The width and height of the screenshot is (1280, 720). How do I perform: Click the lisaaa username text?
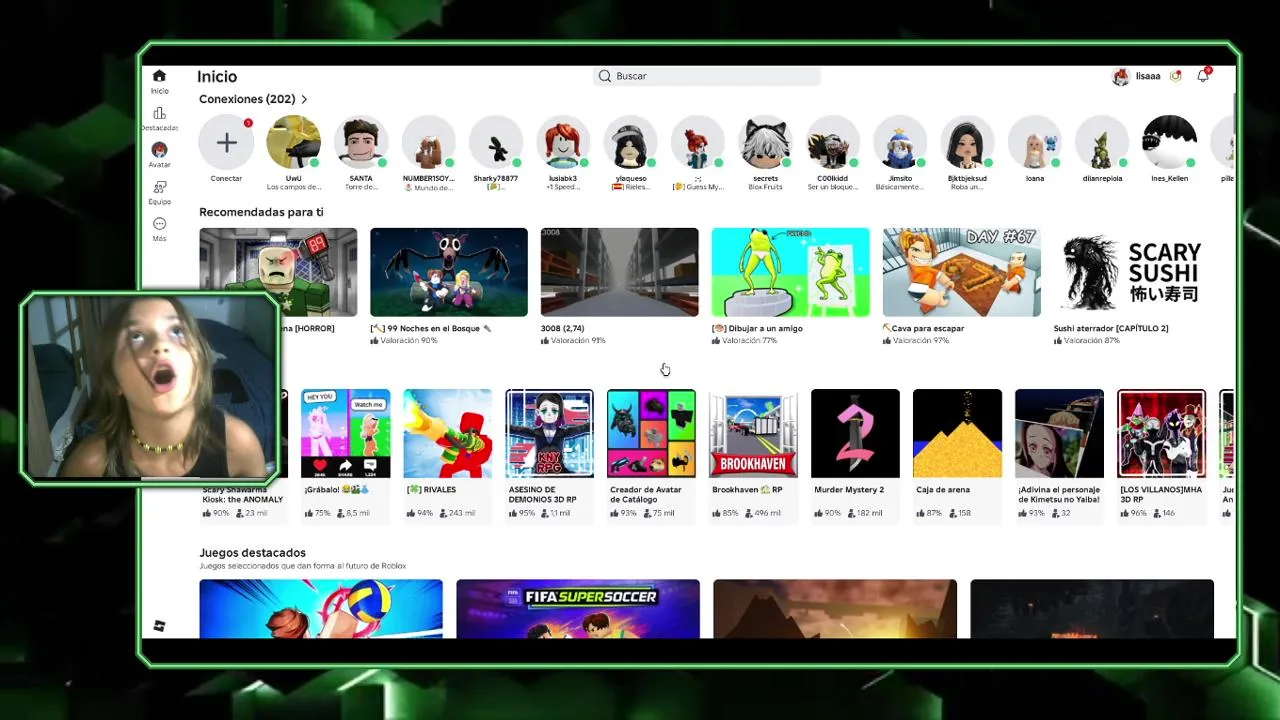click(1148, 76)
